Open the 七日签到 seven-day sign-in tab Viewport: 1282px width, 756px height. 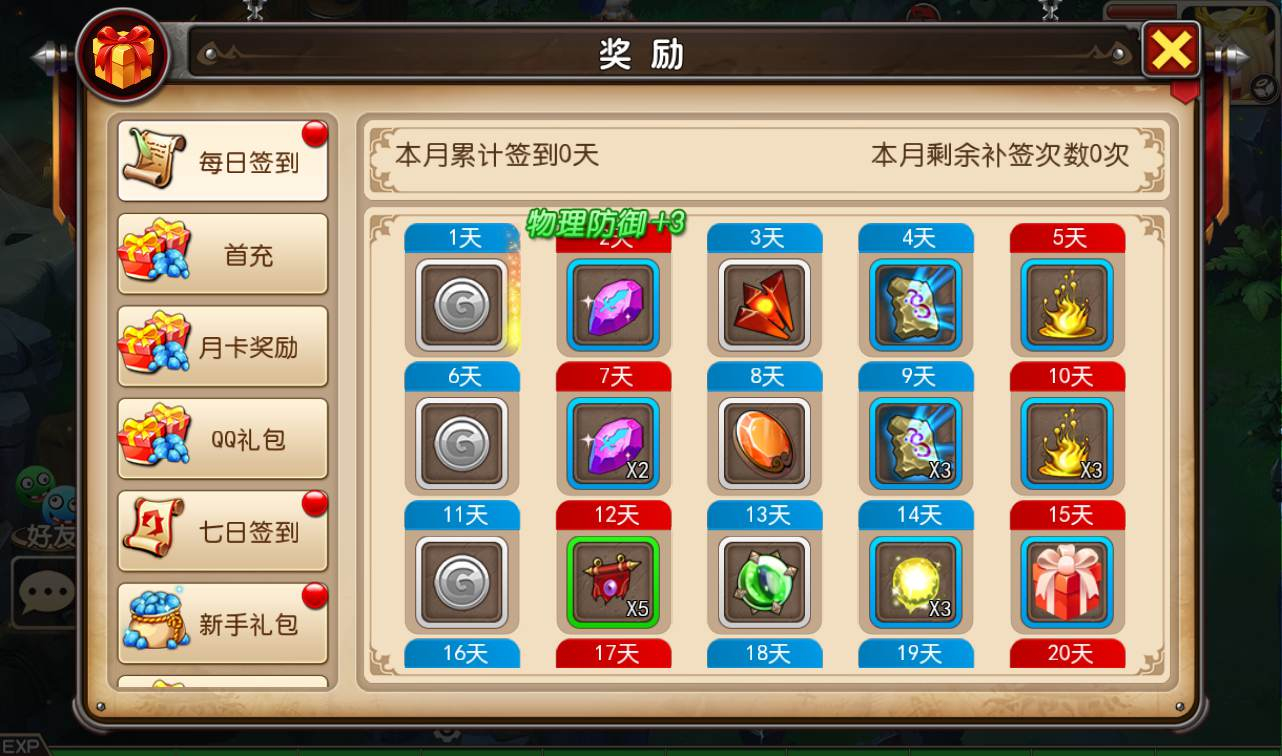point(223,531)
